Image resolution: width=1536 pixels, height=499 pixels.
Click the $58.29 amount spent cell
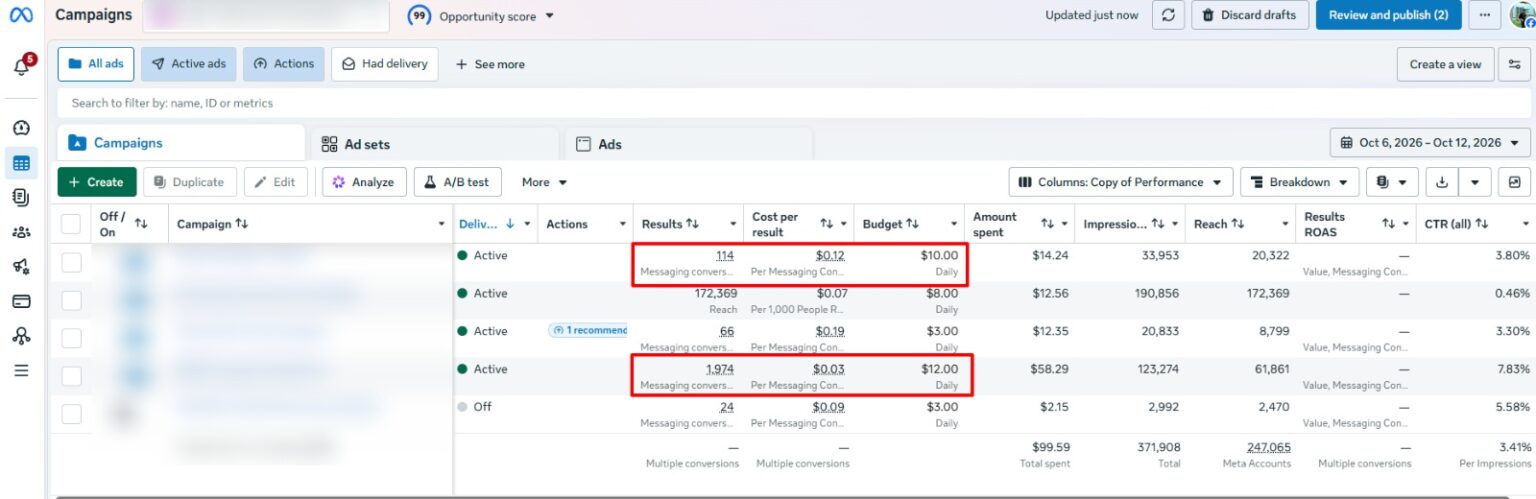[x=1049, y=369]
